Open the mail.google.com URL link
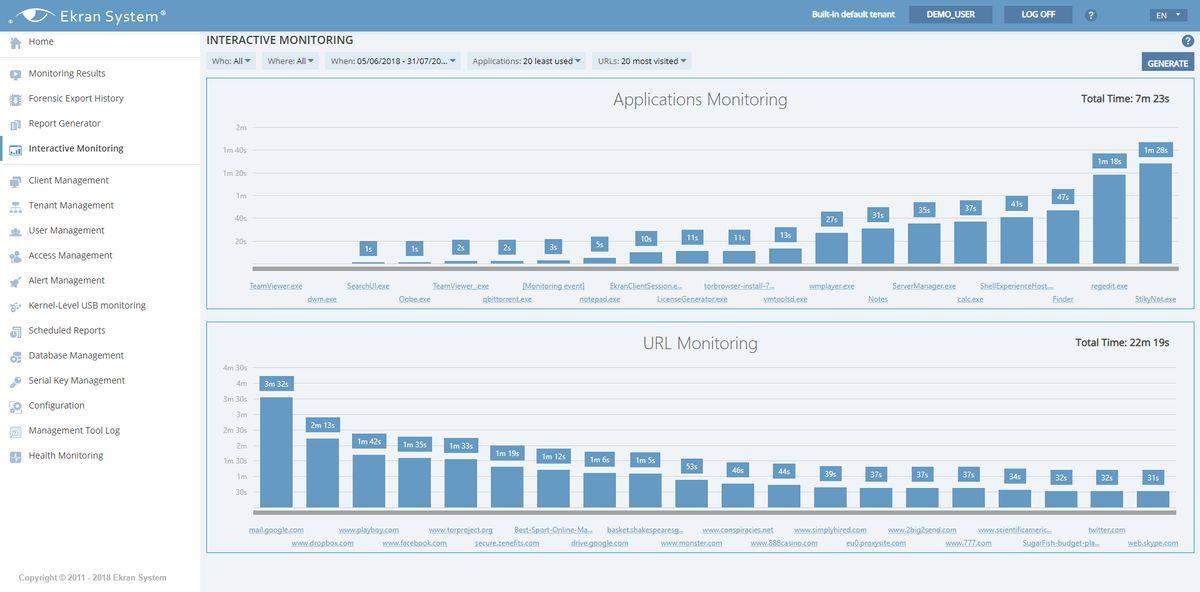The image size is (1200, 592). pos(276,530)
